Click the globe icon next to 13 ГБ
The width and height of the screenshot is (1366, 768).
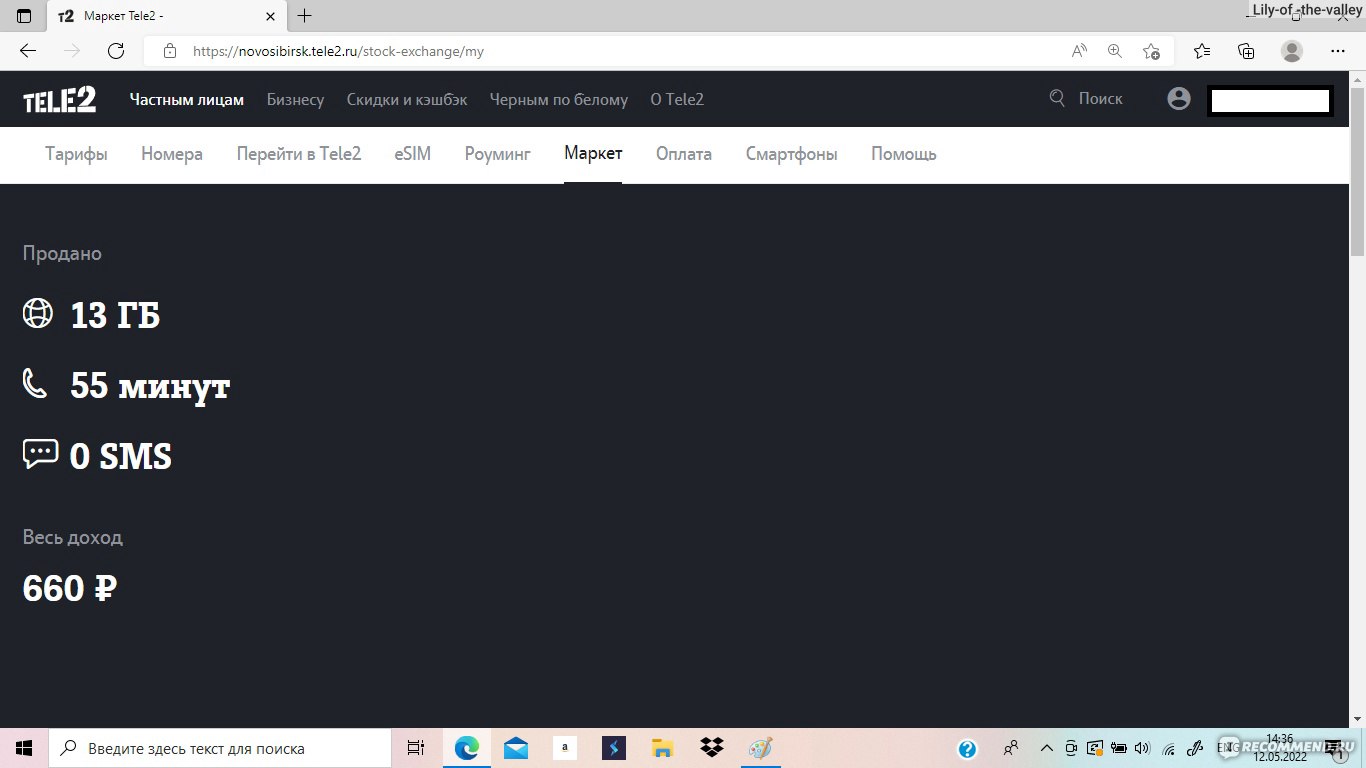[x=37, y=313]
